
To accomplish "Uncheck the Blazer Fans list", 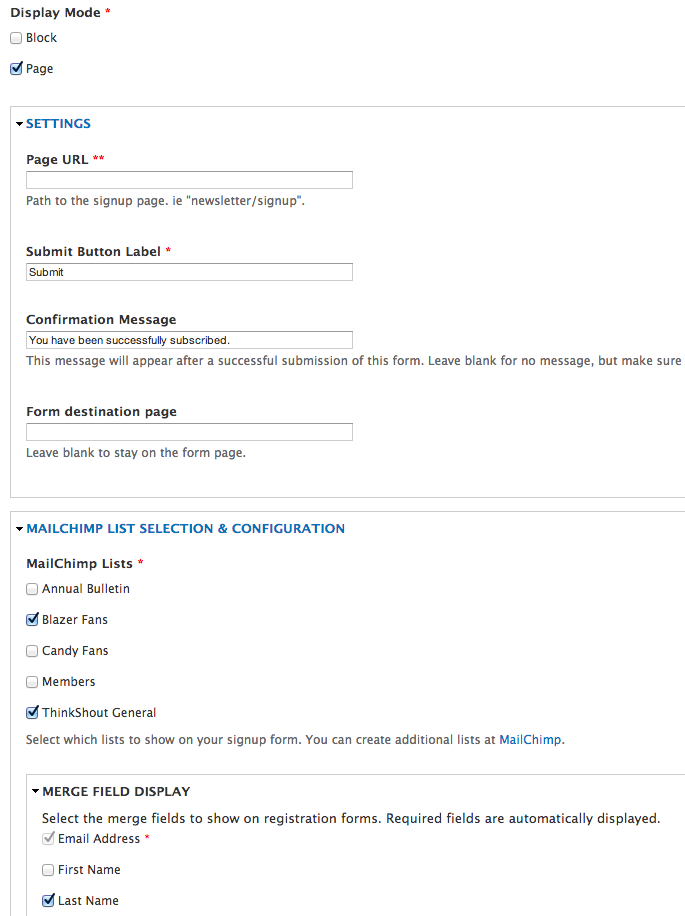I will pyautogui.click(x=32, y=620).
